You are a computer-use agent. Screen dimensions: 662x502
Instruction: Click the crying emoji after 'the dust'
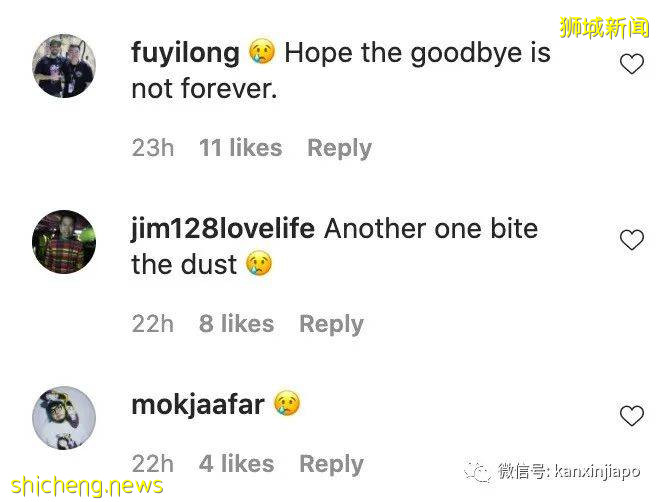coord(259,263)
